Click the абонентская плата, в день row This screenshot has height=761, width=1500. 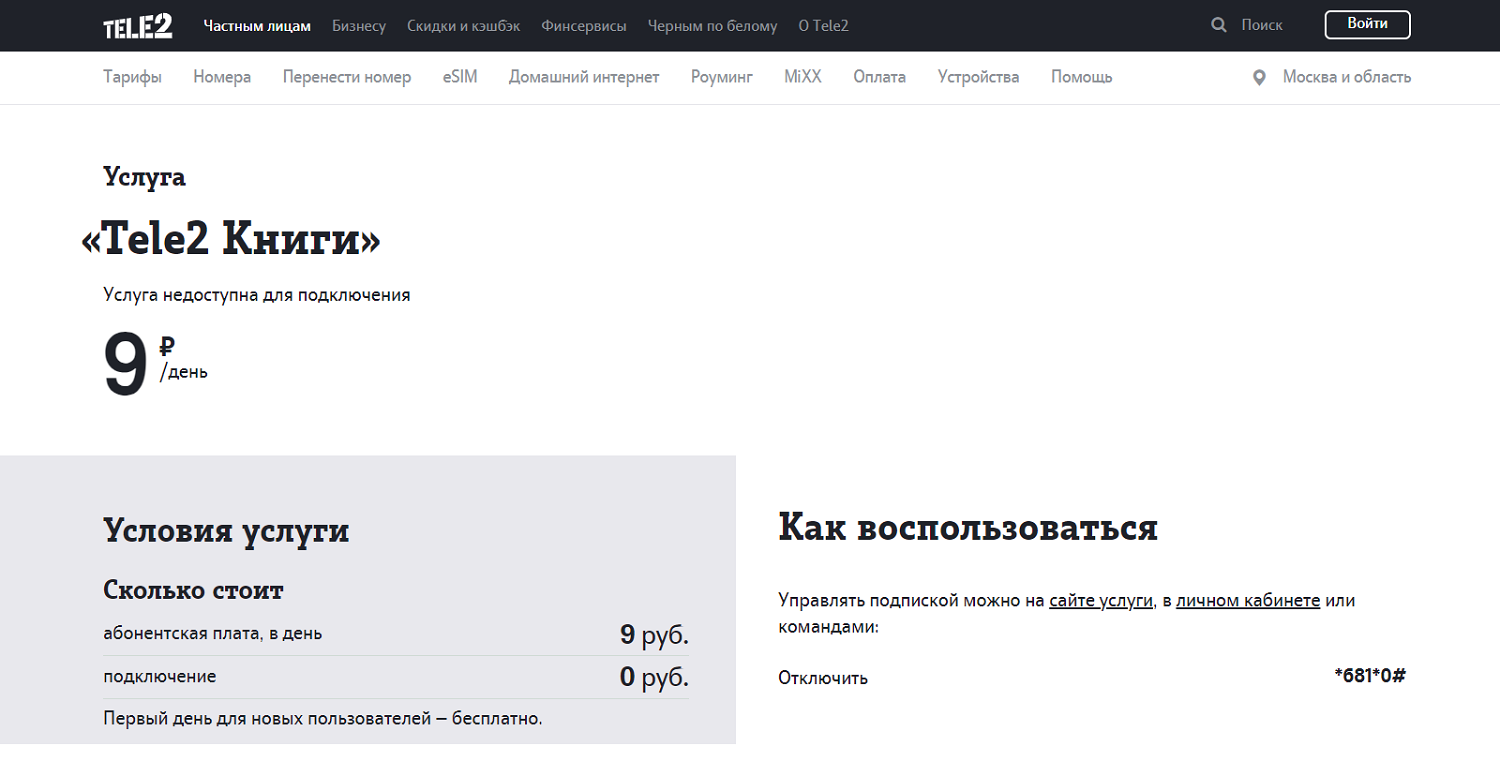coord(396,634)
